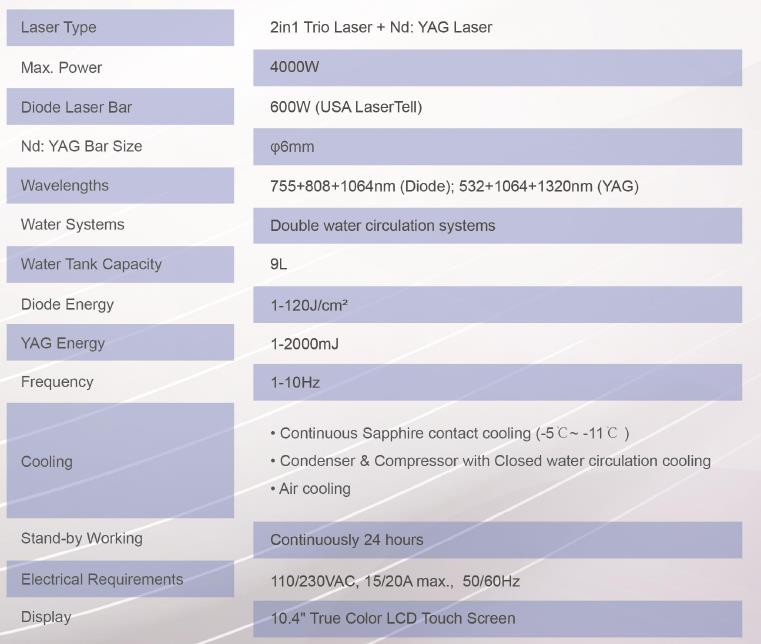Image resolution: width=761 pixels, height=644 pixels.
Task: Select the 1-2000mJ value text
Action: point(305,344)
